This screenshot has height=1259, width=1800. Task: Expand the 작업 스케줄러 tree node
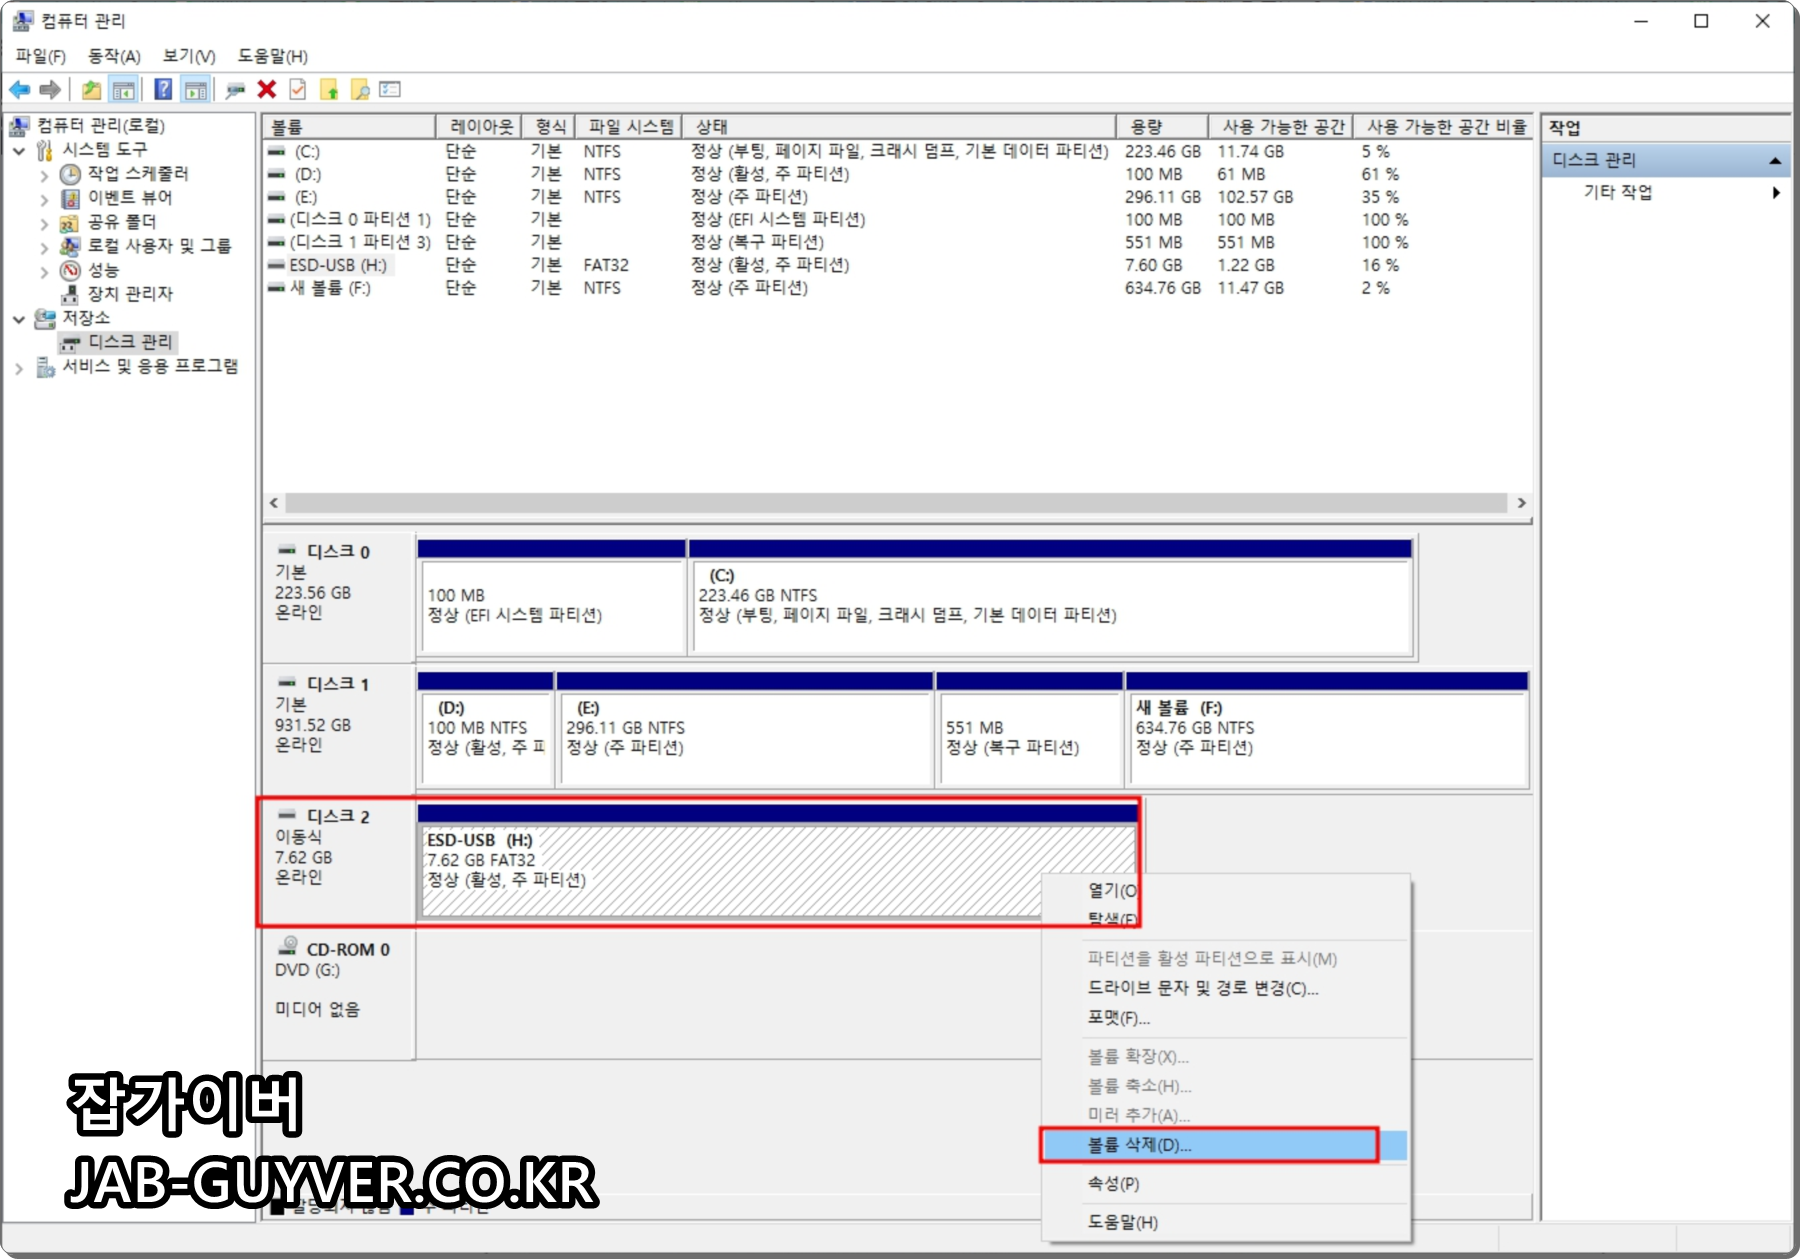click(x=44, y=173)
